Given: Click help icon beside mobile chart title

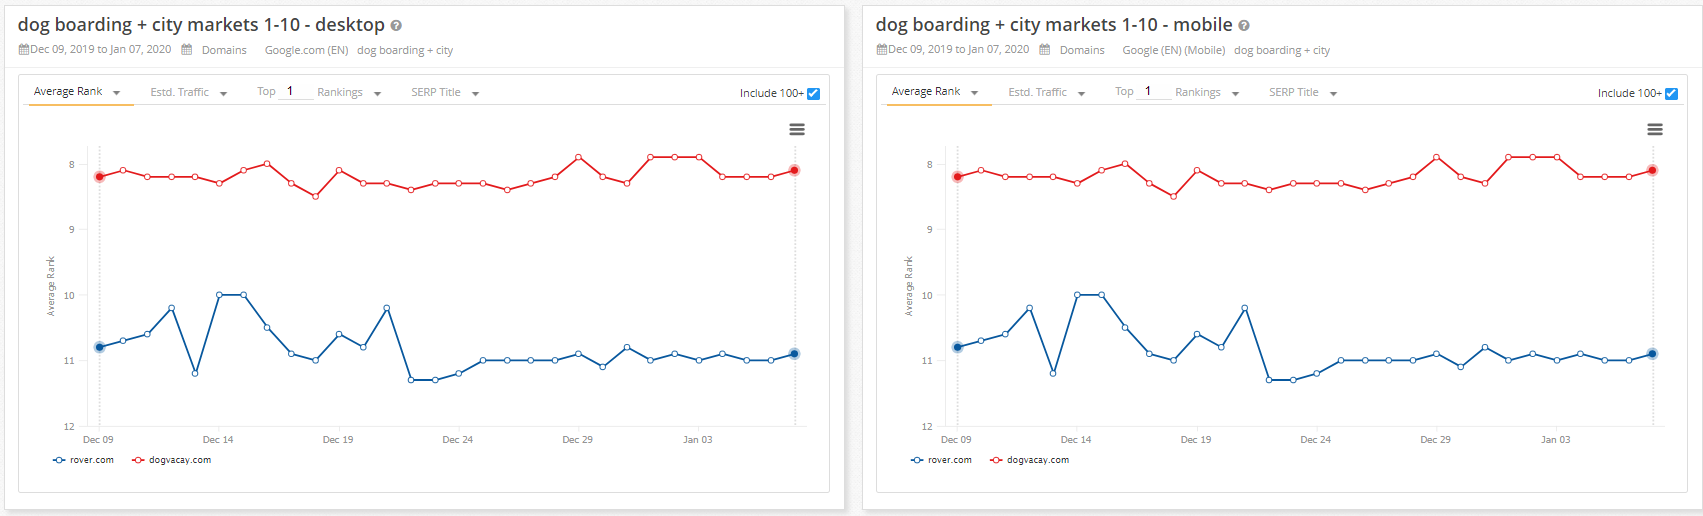Looking at the screenshot, I should [1244, 26].
